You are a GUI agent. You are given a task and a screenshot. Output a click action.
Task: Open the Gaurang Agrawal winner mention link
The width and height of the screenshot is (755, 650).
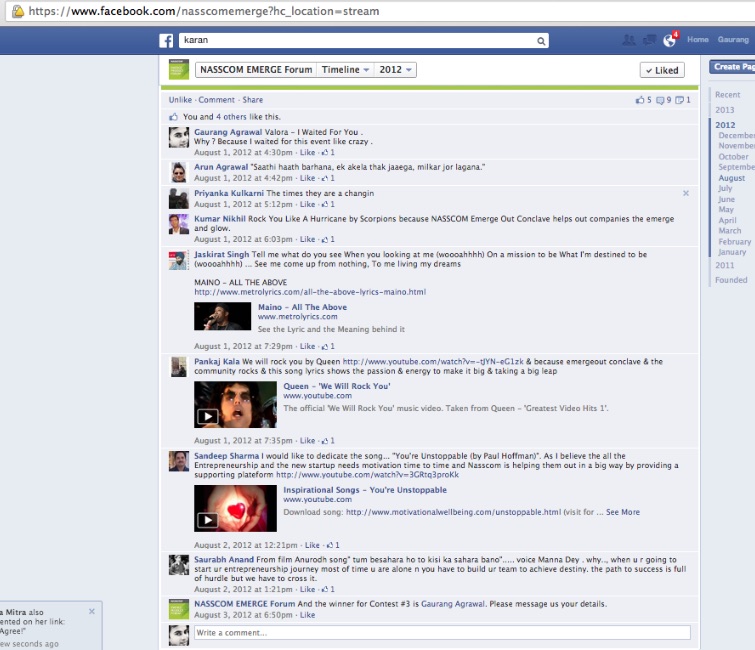pos(453,604)
